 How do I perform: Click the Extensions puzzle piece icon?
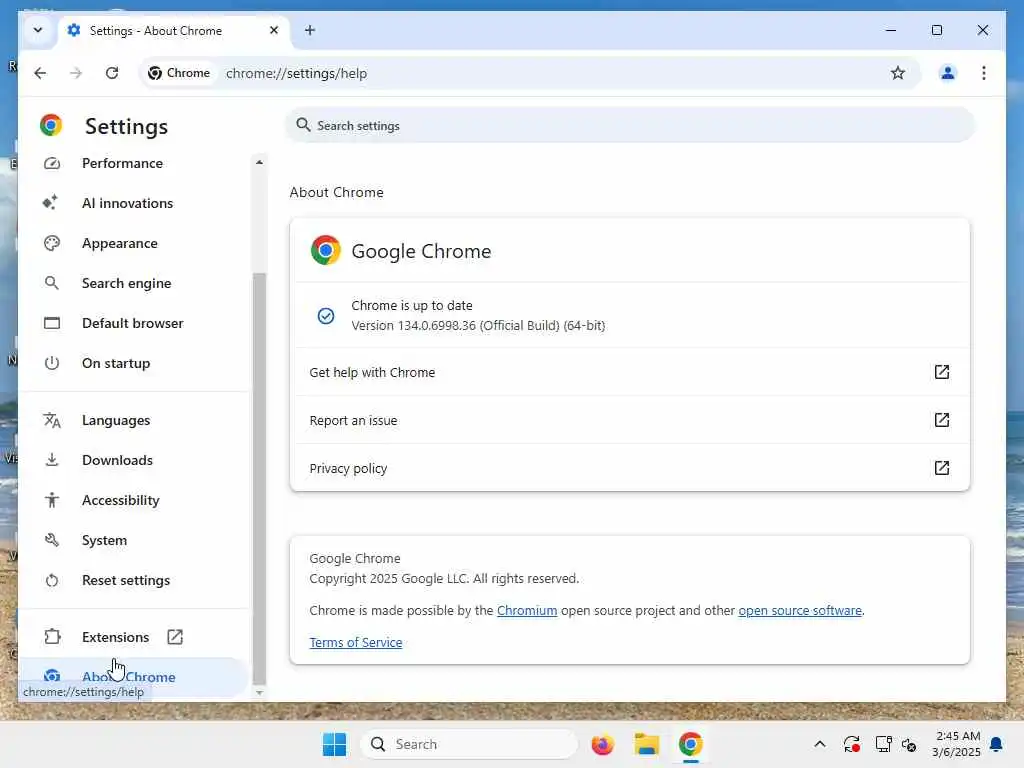[x=52, y=637]
